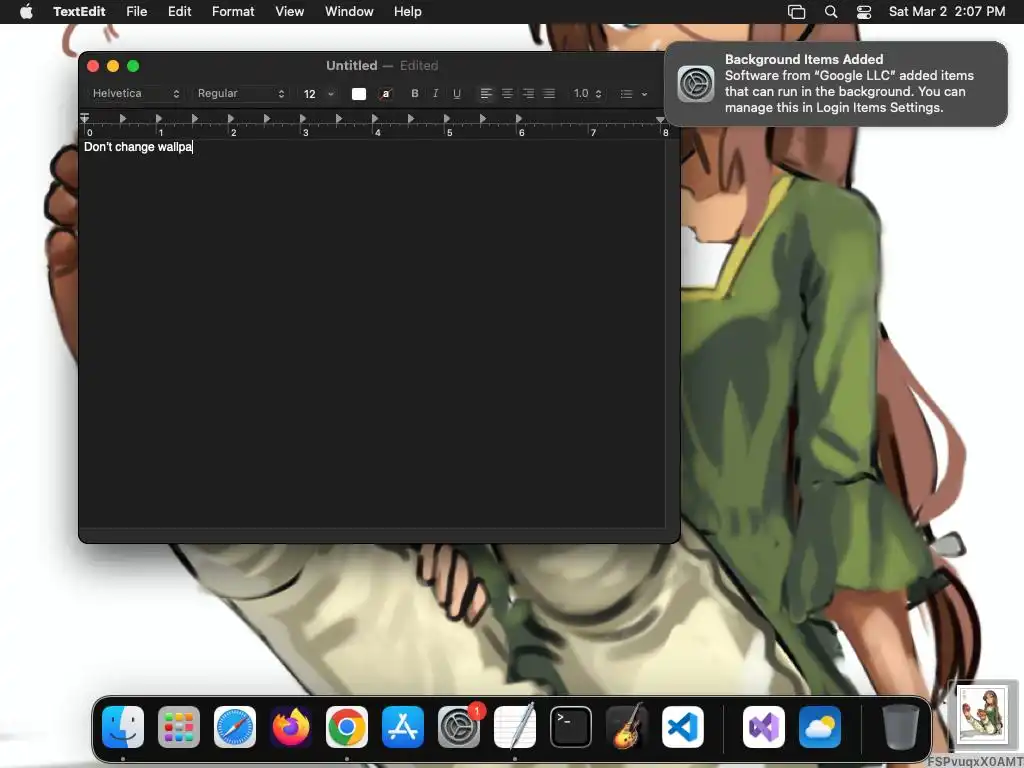This screenshot has height=768, width=1024.
Task: Toggle underline formatting in TextEdit toolbar
Action: [457, 93]
